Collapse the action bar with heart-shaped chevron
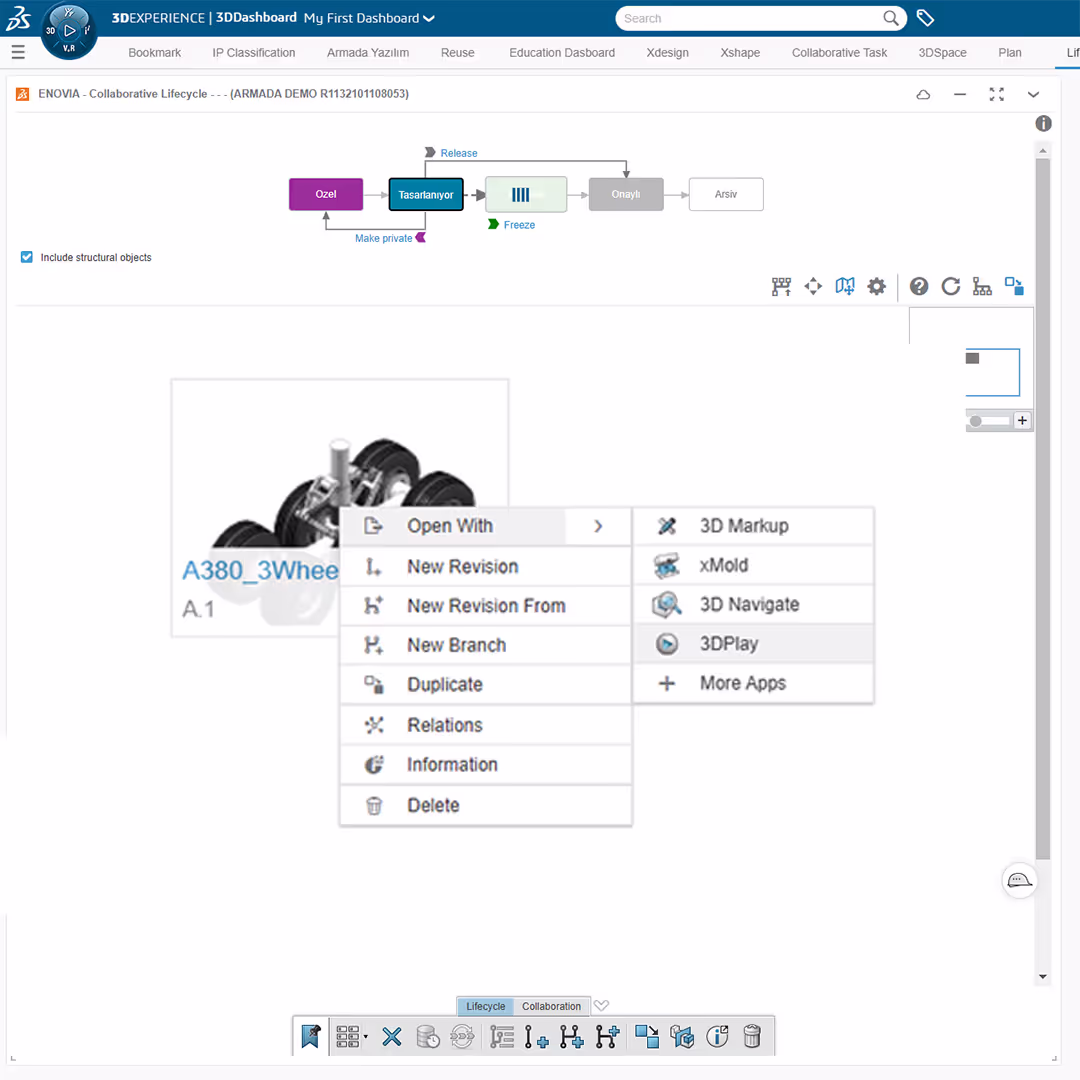The height and width of the screenshot is (1080, 1080). 601,1005
